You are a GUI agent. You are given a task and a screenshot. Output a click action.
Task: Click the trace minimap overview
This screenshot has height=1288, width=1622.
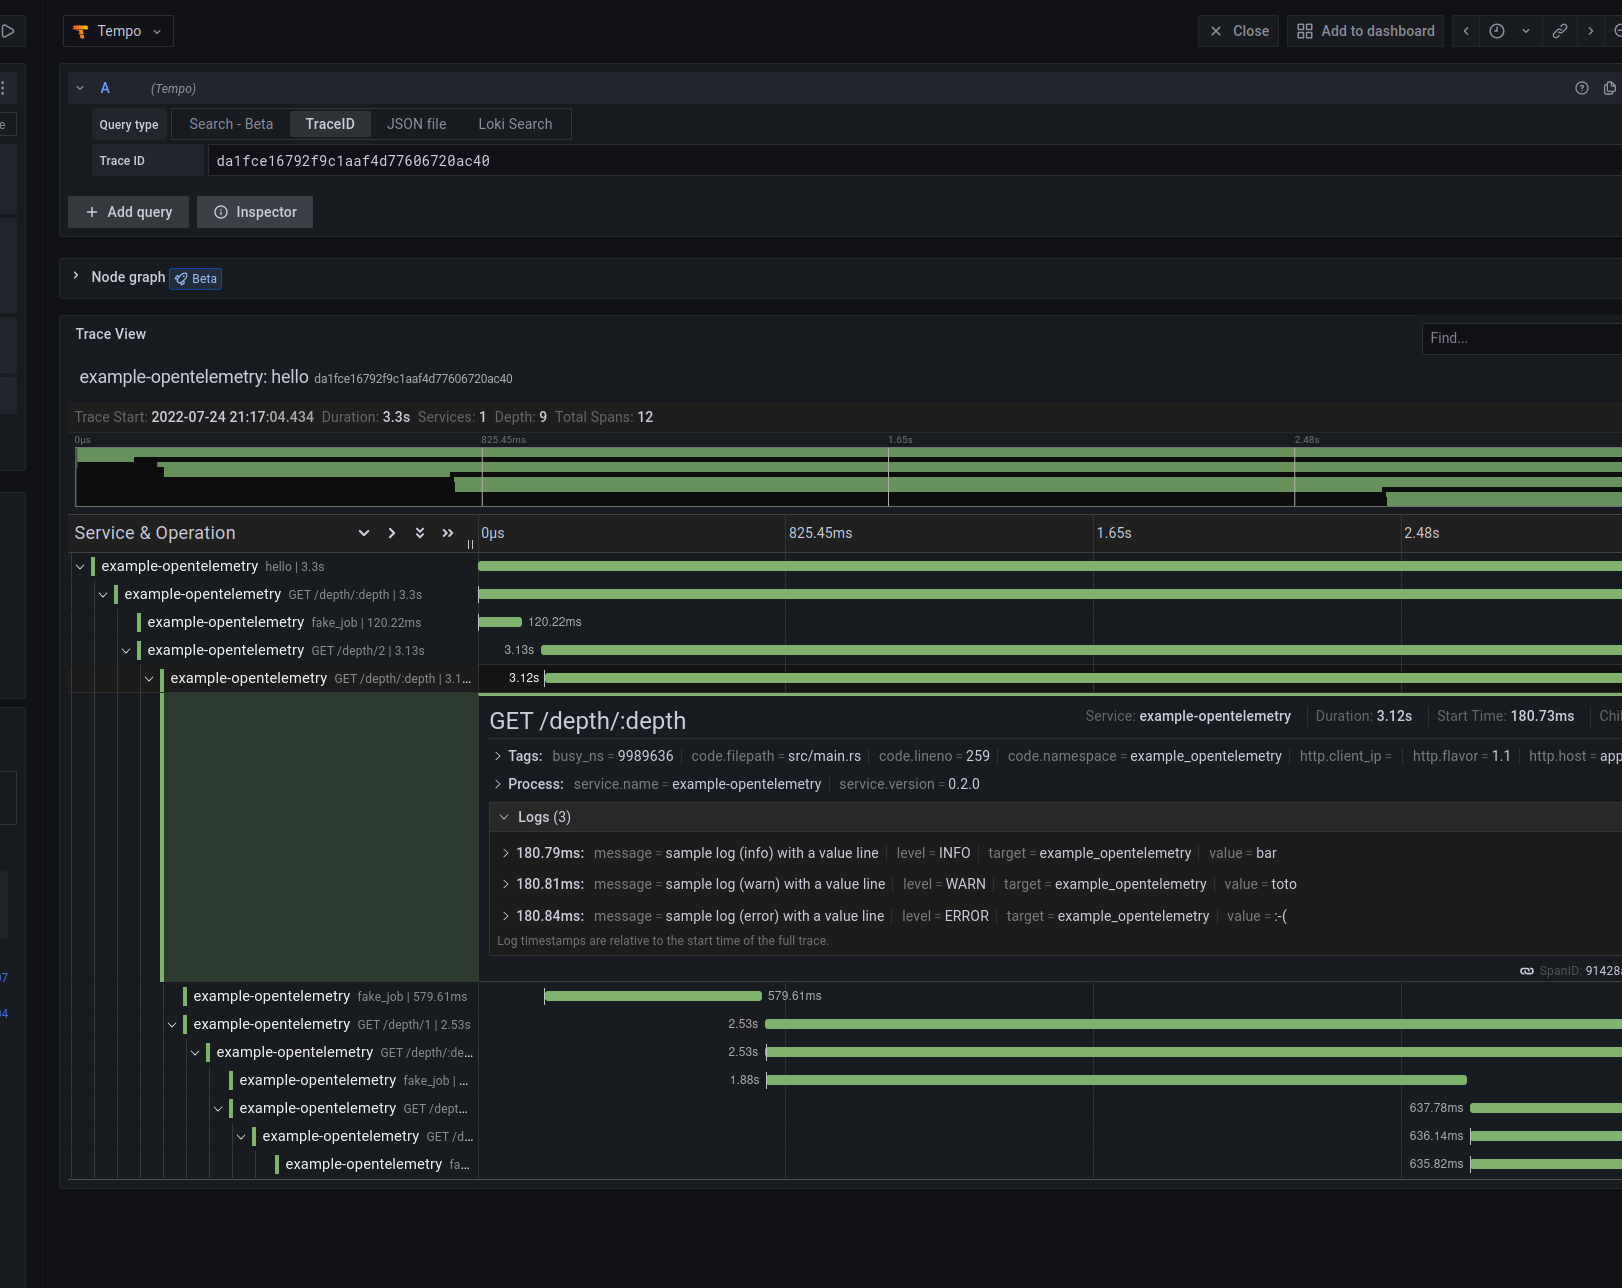[848, 476]
